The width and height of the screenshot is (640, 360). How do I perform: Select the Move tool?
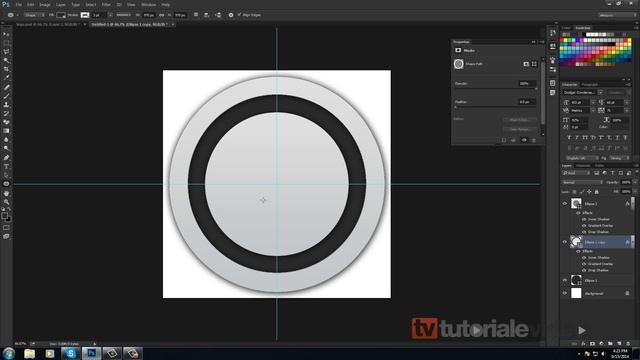coord(6,34)
